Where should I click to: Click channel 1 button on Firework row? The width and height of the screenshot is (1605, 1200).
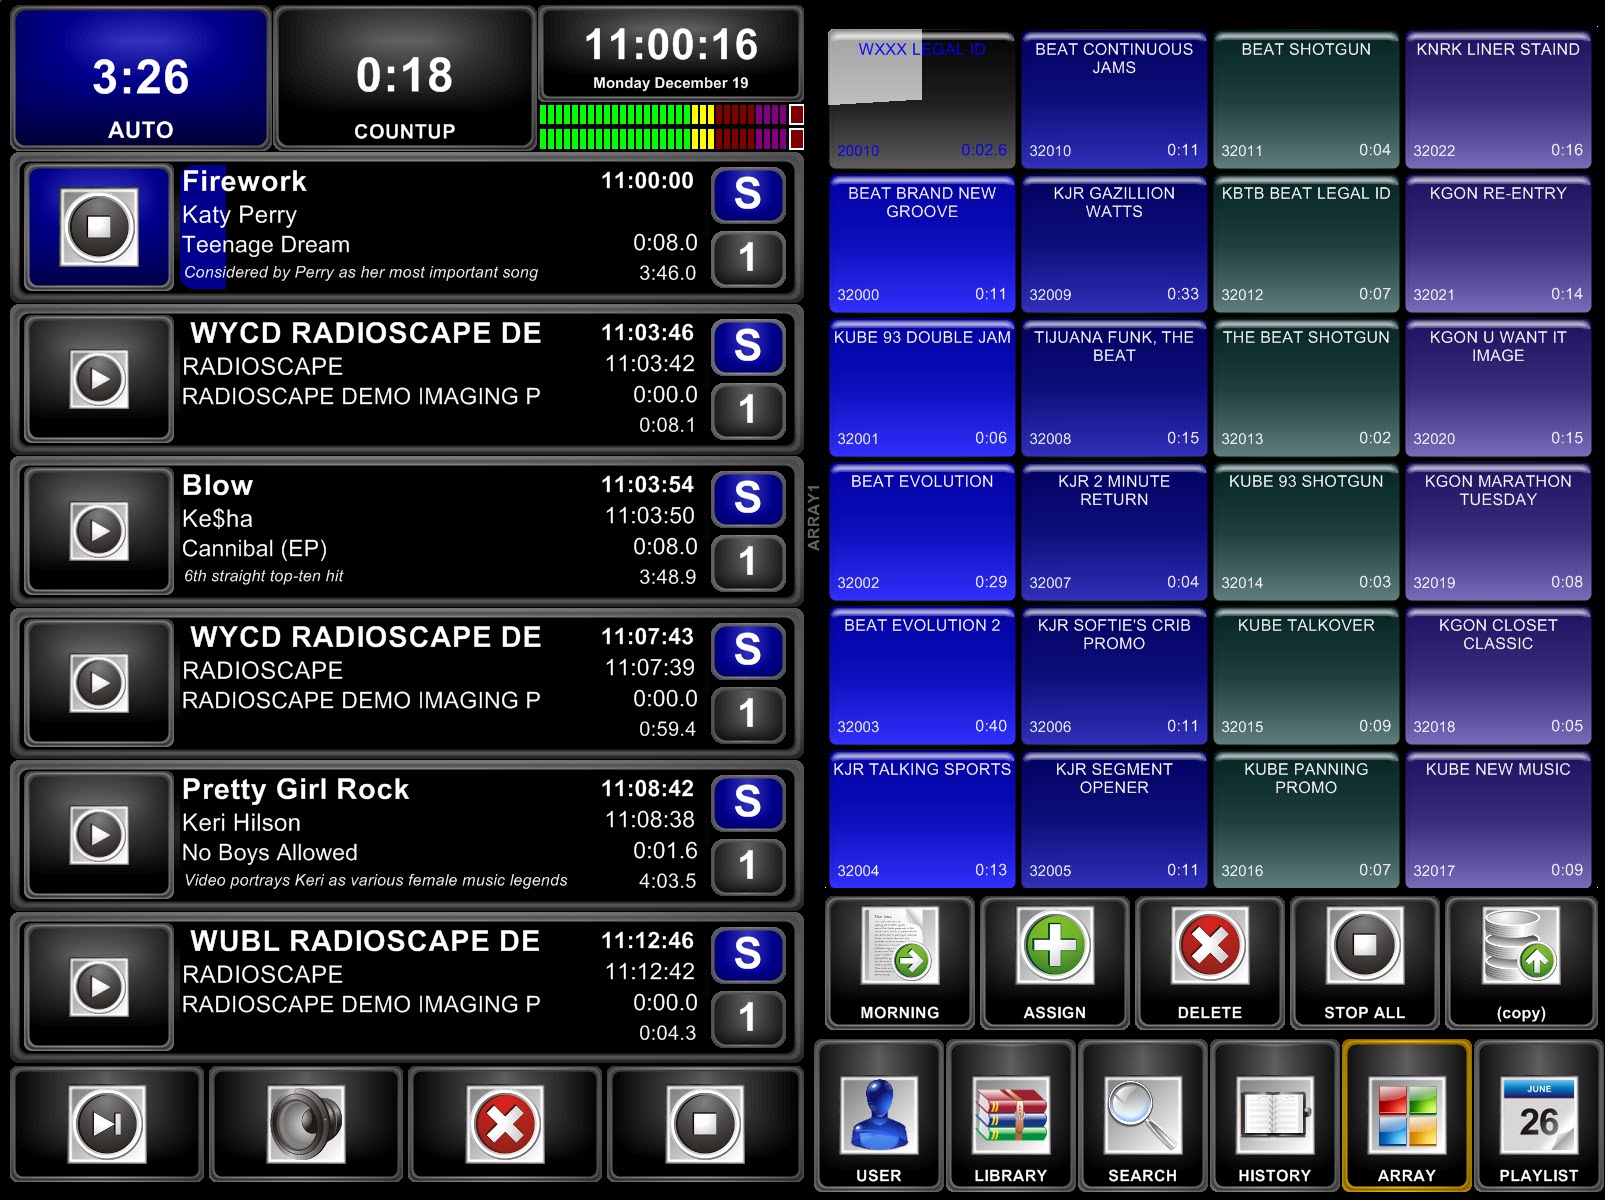click(x=748, y=258)
